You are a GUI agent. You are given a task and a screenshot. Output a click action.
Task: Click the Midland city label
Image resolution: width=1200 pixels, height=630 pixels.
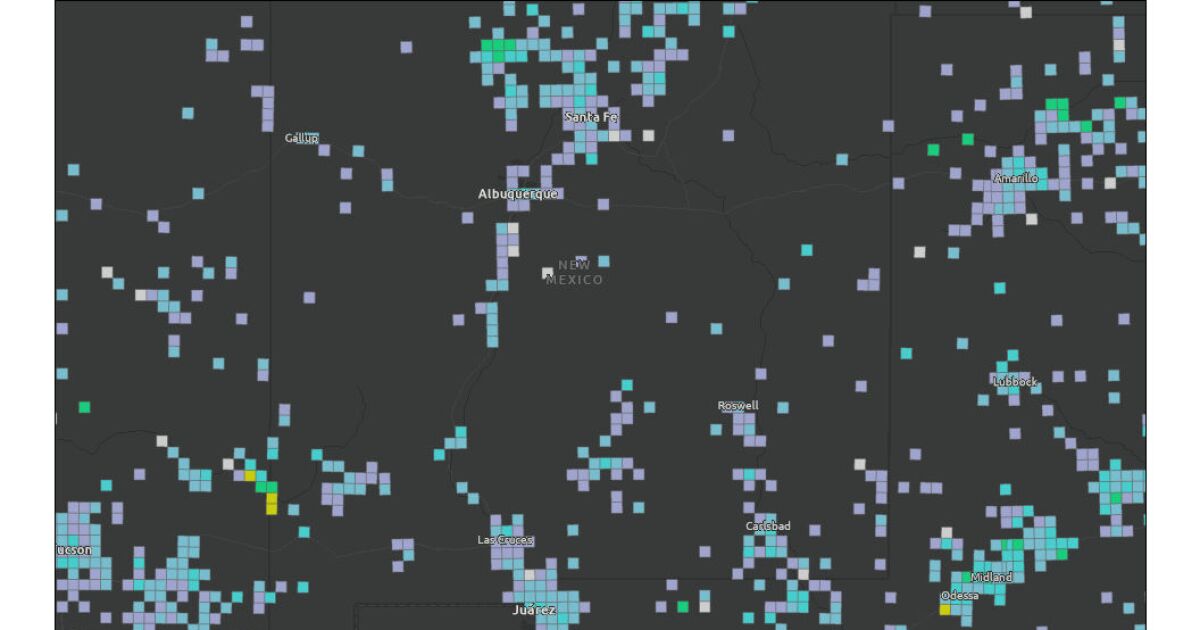pos(991,577)
